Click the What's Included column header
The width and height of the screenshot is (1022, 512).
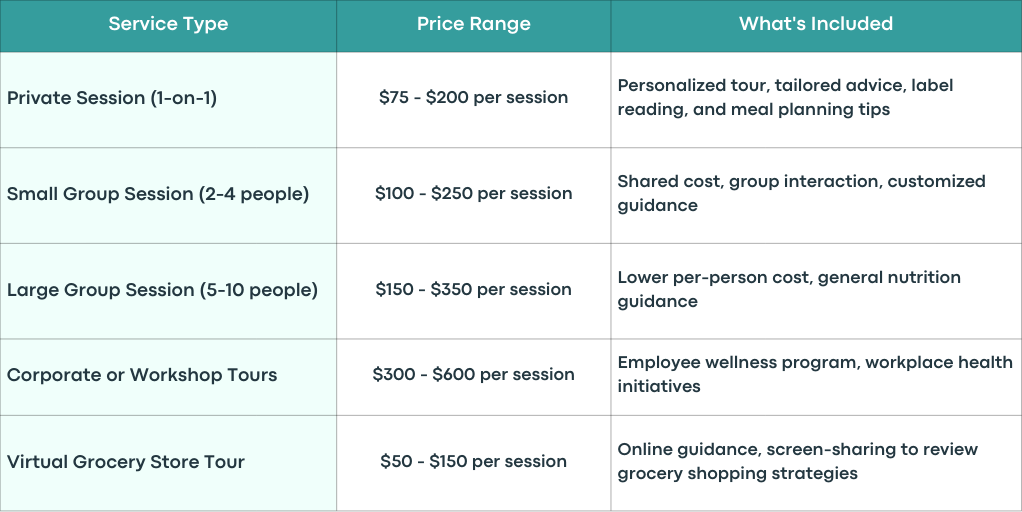point(816,26)
